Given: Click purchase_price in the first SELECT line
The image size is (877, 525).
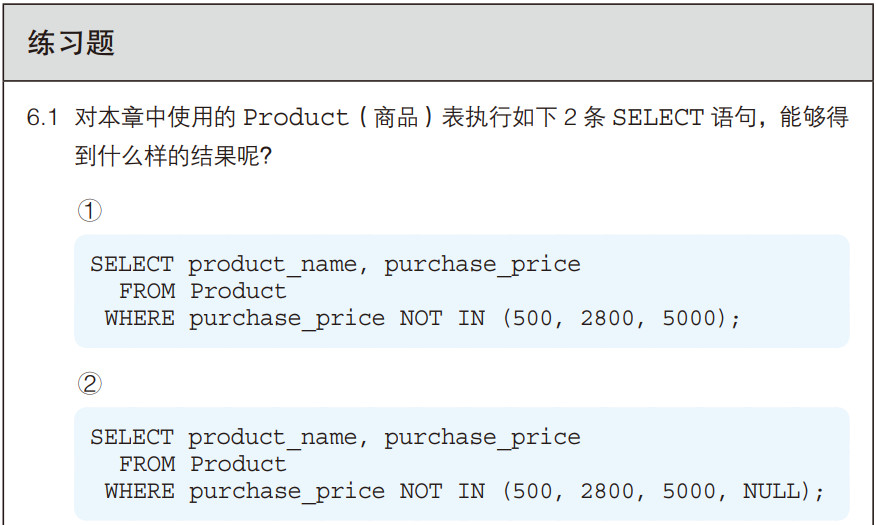Looking at the screenshot, I should [x=482, y=264].
